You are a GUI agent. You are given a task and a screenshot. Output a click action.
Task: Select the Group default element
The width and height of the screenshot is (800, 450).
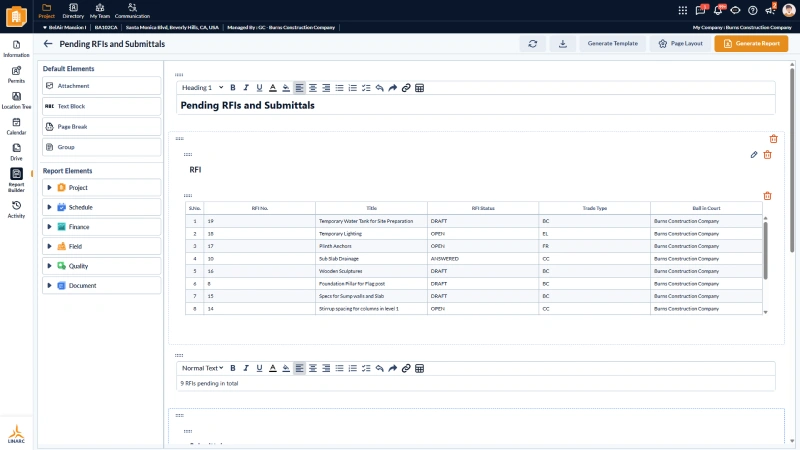tap(102, 147)
